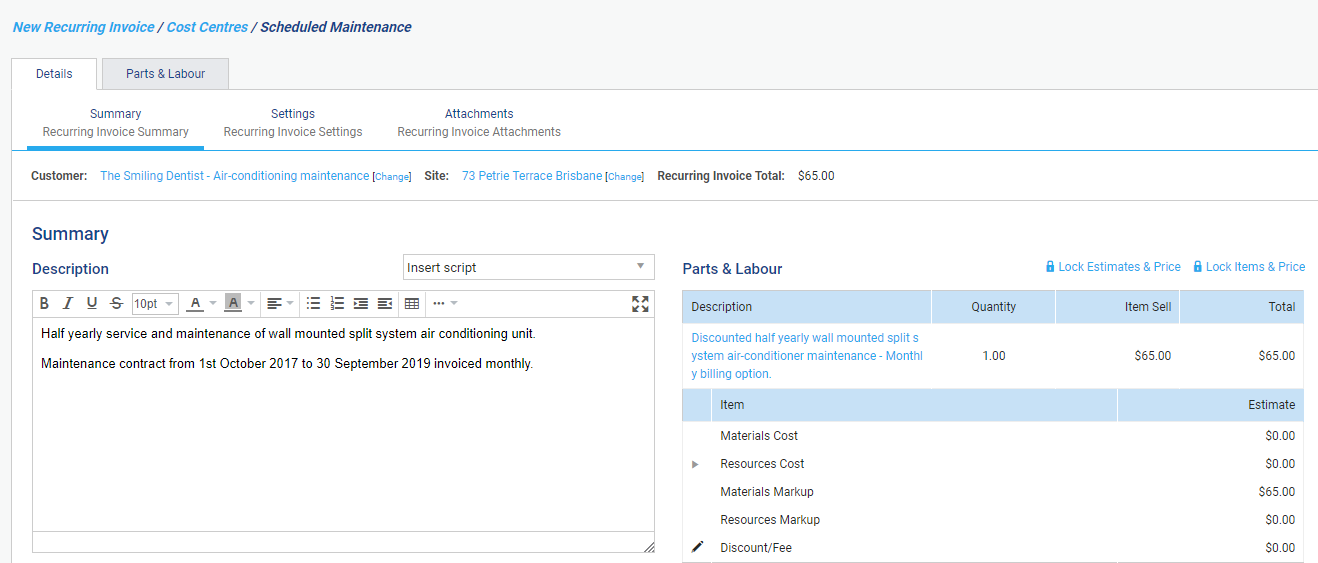The width and height of the screenshot is (1318, 563).
Task: Expand description editor to fullscreen
Action: (640, 304)
